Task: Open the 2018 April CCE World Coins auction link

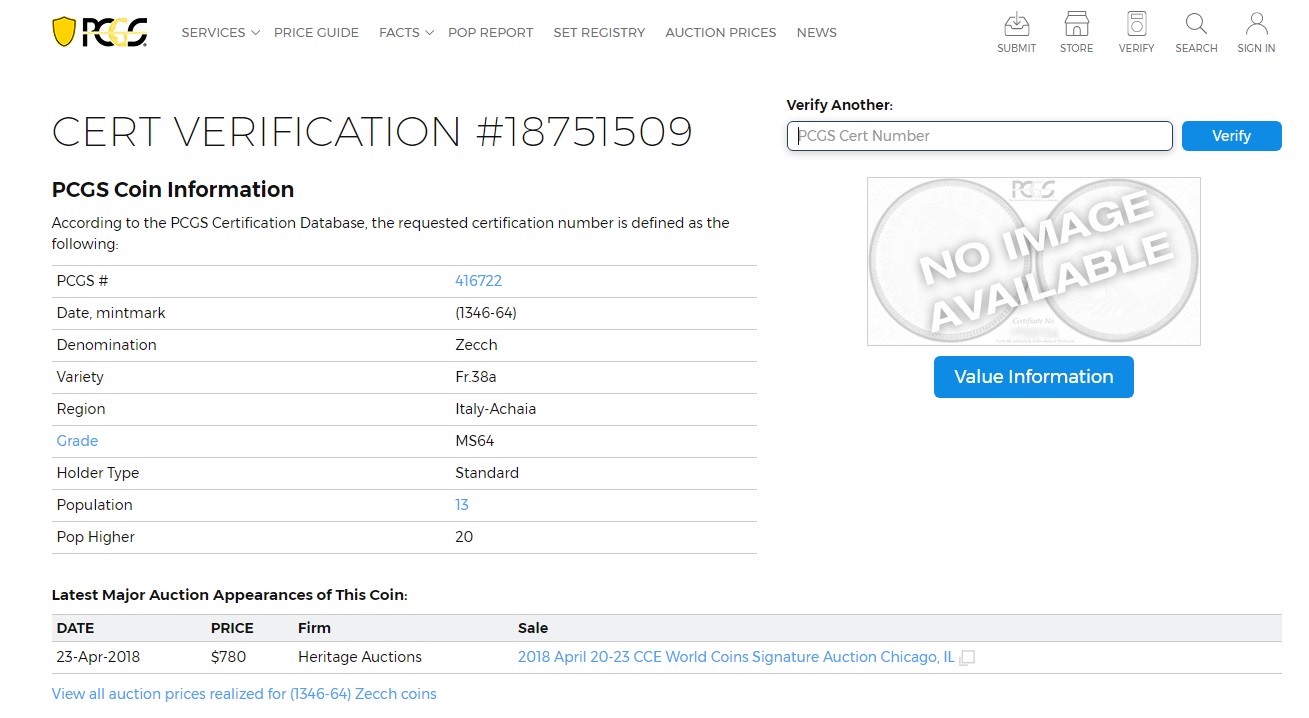Action: pyautogui.click(x=736, y=657)
